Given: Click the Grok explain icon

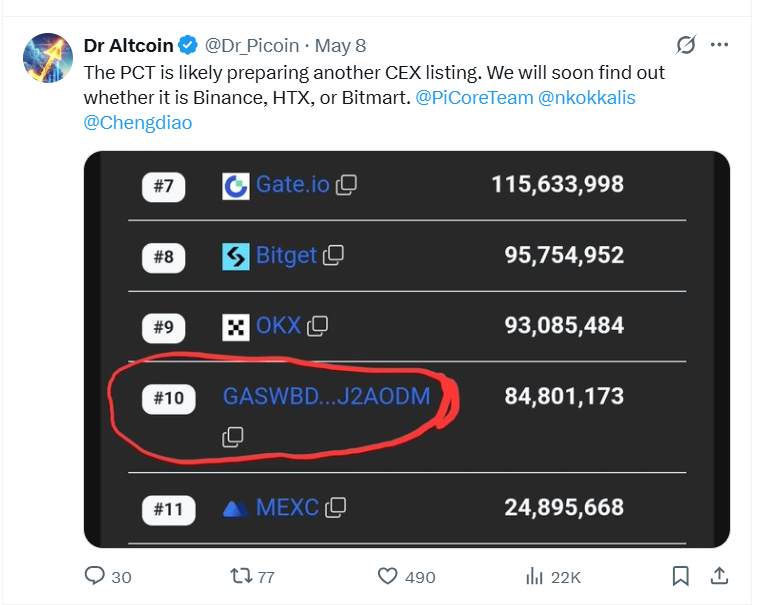Looking at the screenshot, I should (x=686, y=45).
